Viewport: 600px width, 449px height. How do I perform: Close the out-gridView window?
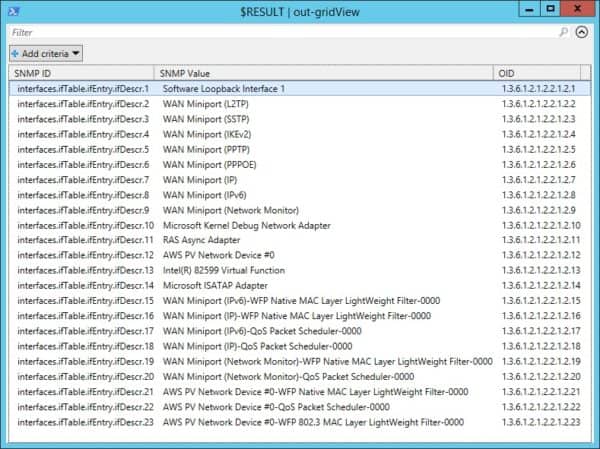click(x=579, y=8)
